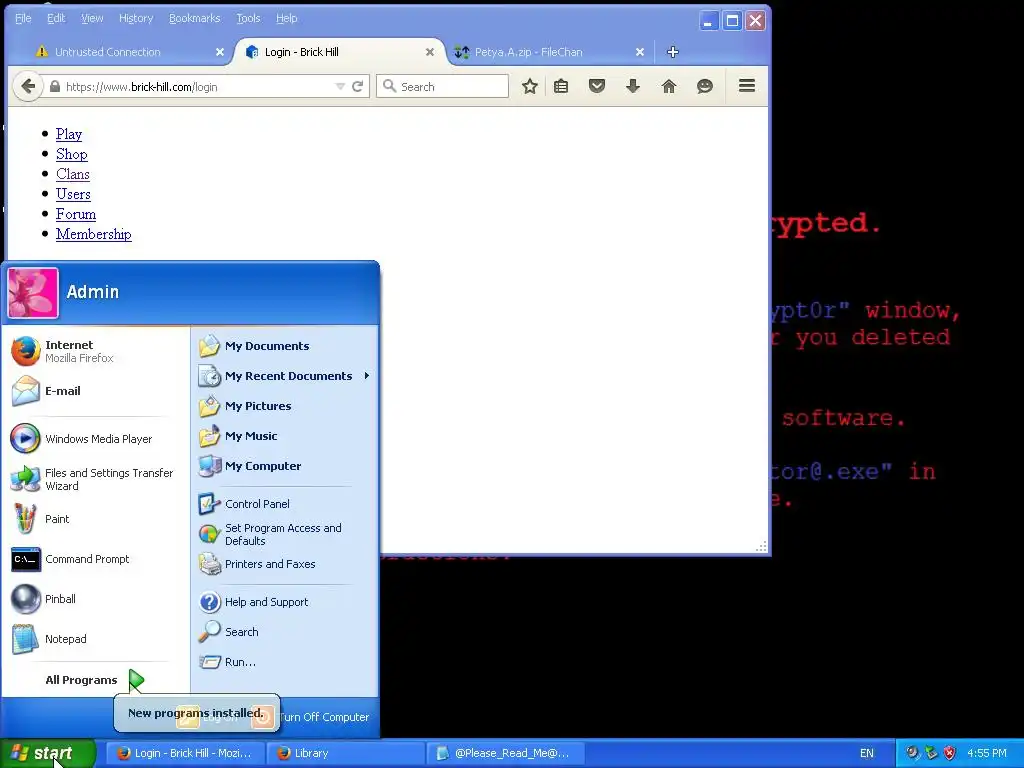Image resolution: width=1024 pixels, height=768 pixels.
Task: Click the Admin user picture
Action: (33, 293)
